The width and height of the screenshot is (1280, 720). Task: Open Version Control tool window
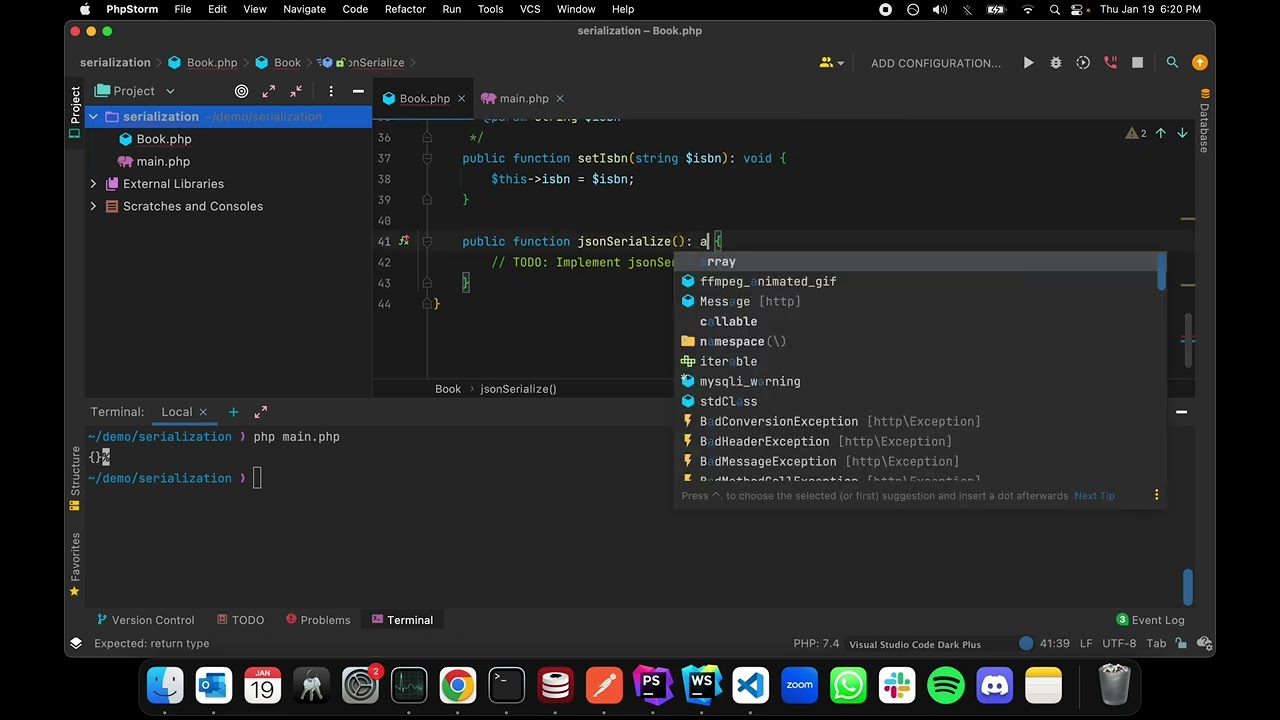pos(145,620)
